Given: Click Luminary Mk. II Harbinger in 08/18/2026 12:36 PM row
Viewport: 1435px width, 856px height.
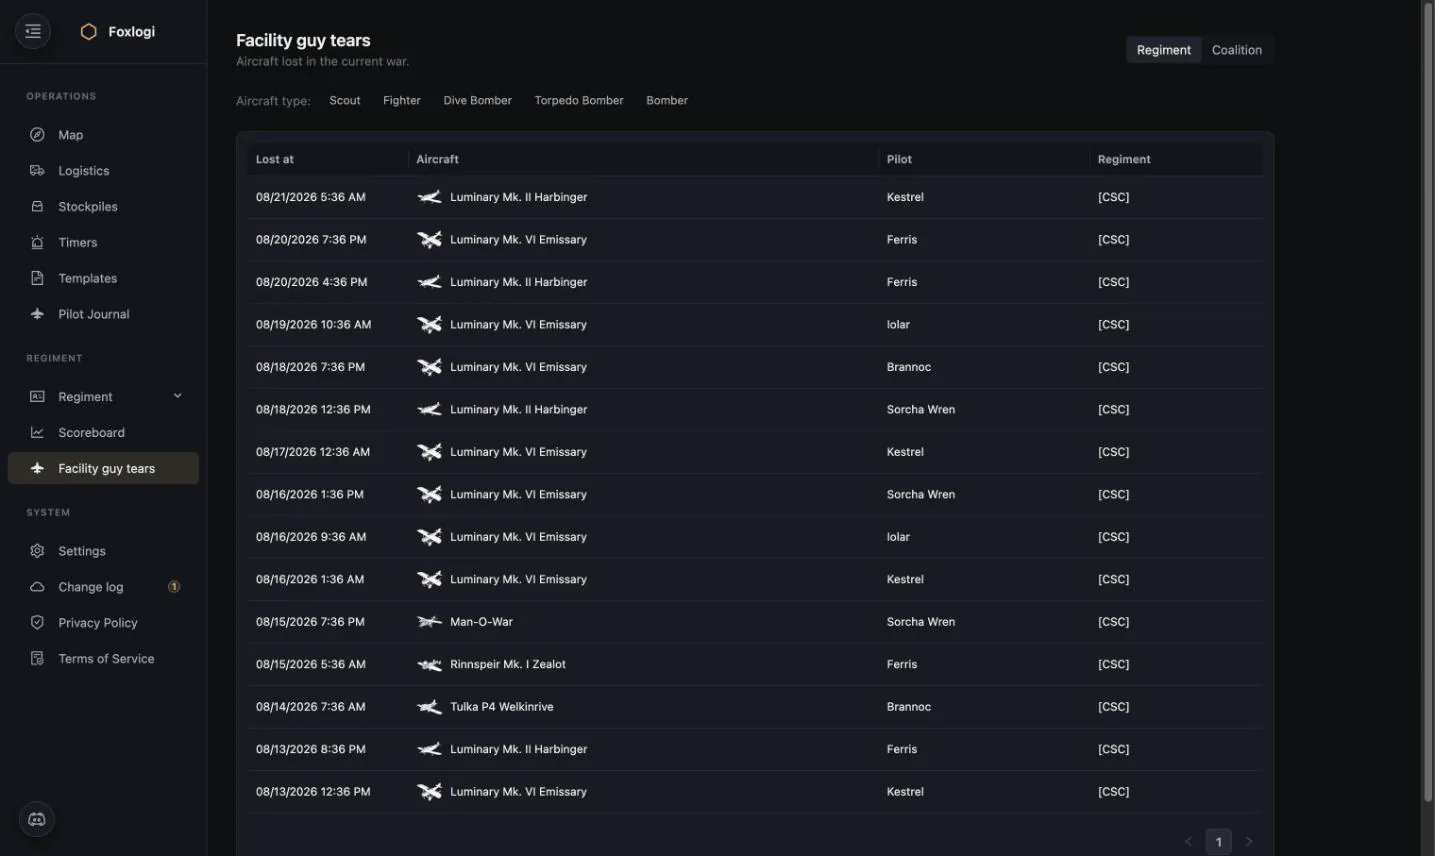Looking at the screenshot, I should click(518, 410).
